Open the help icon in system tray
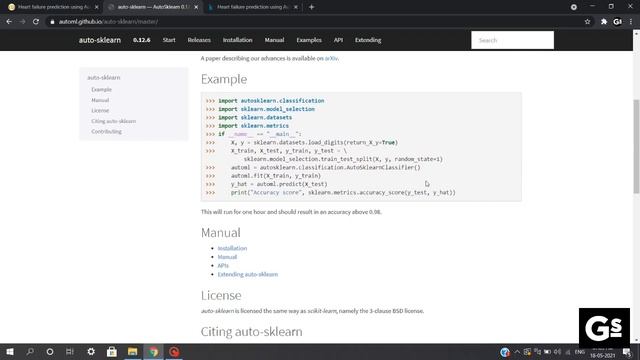 (505, 352)
